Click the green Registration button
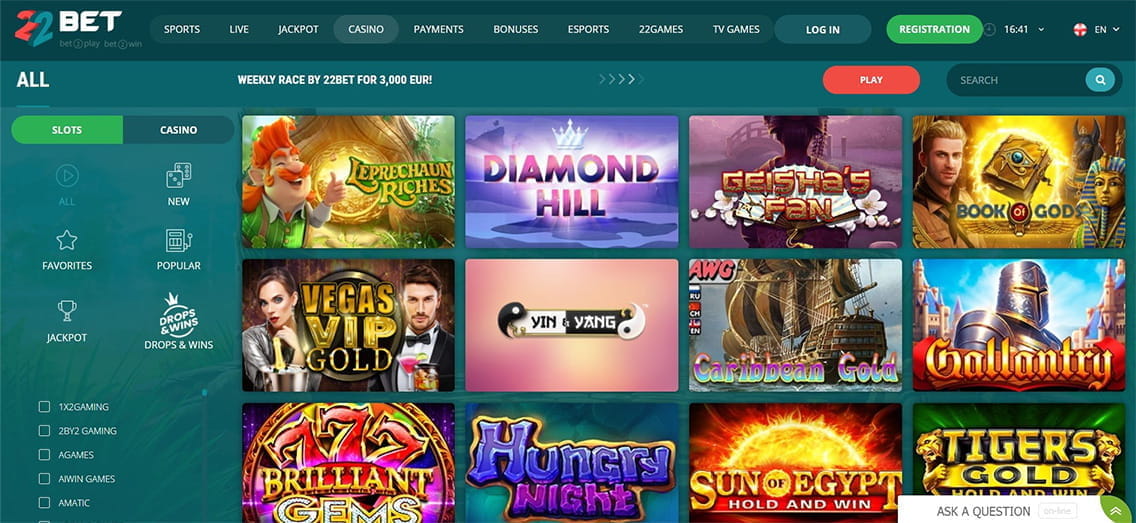Screen dimensions: 1136x523 coord(935,30)
